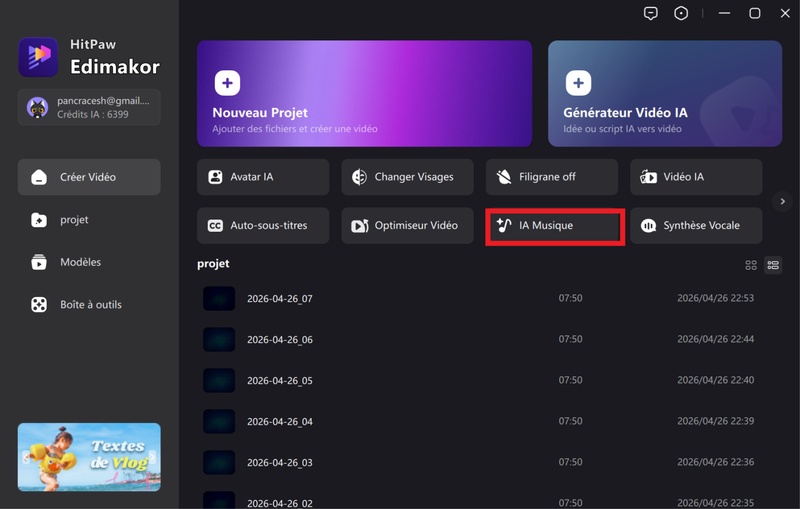Click the Boîte à outils icon

39,304
